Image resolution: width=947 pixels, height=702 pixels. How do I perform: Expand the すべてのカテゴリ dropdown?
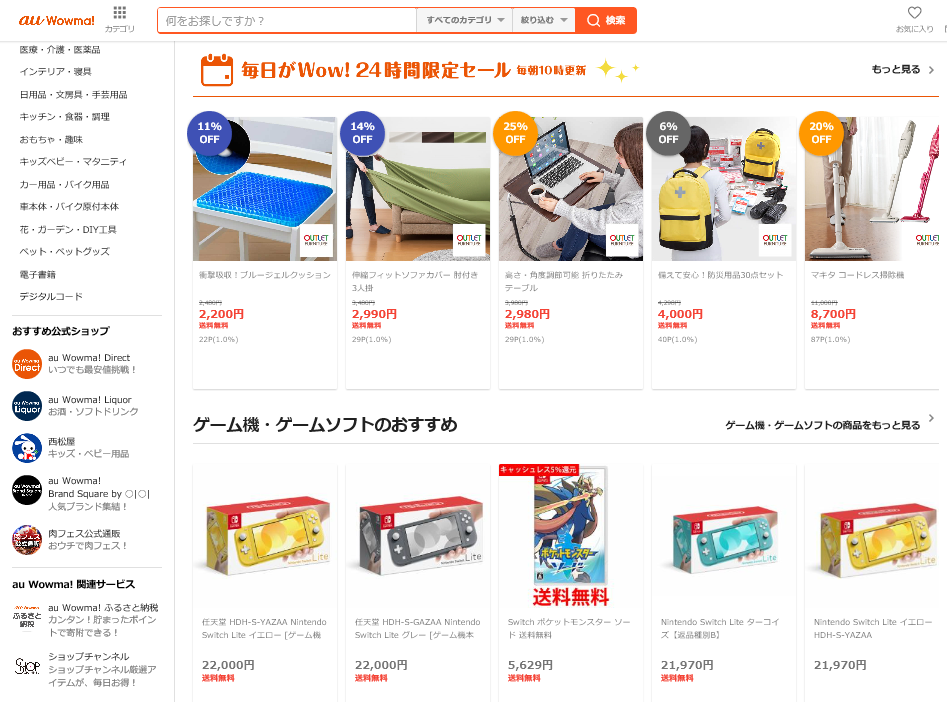point(464,21)
